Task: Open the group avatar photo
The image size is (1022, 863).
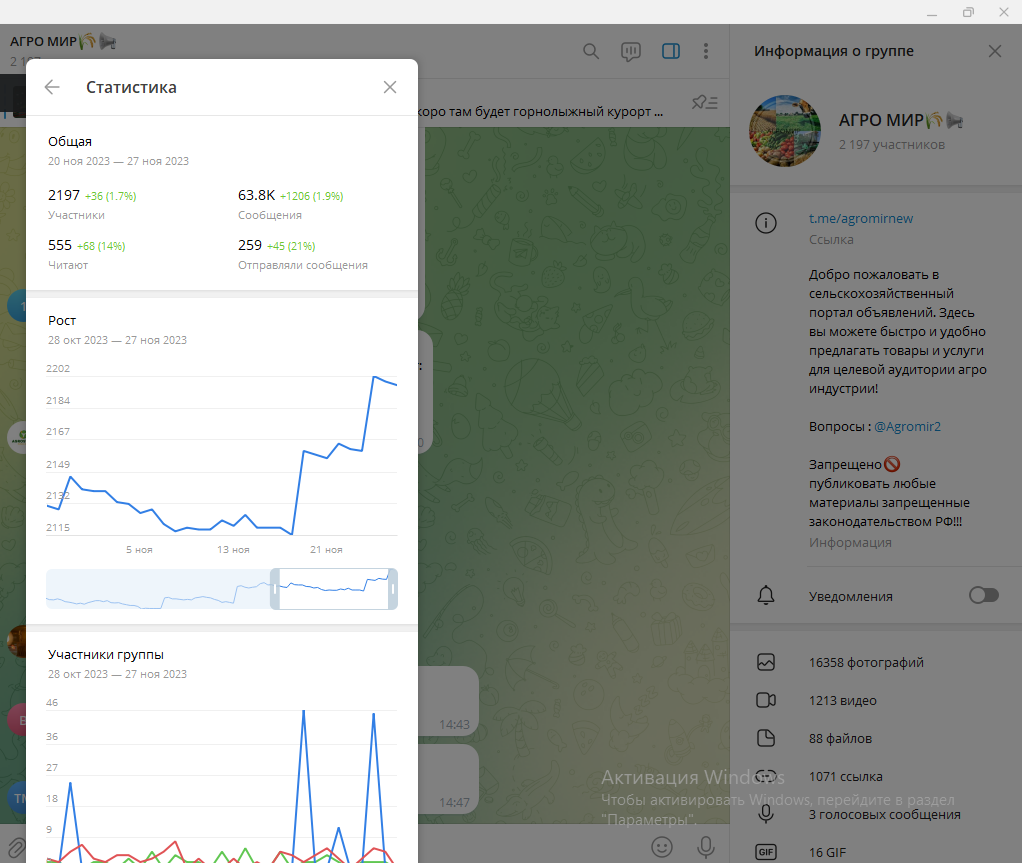Action: pos(785,131)
